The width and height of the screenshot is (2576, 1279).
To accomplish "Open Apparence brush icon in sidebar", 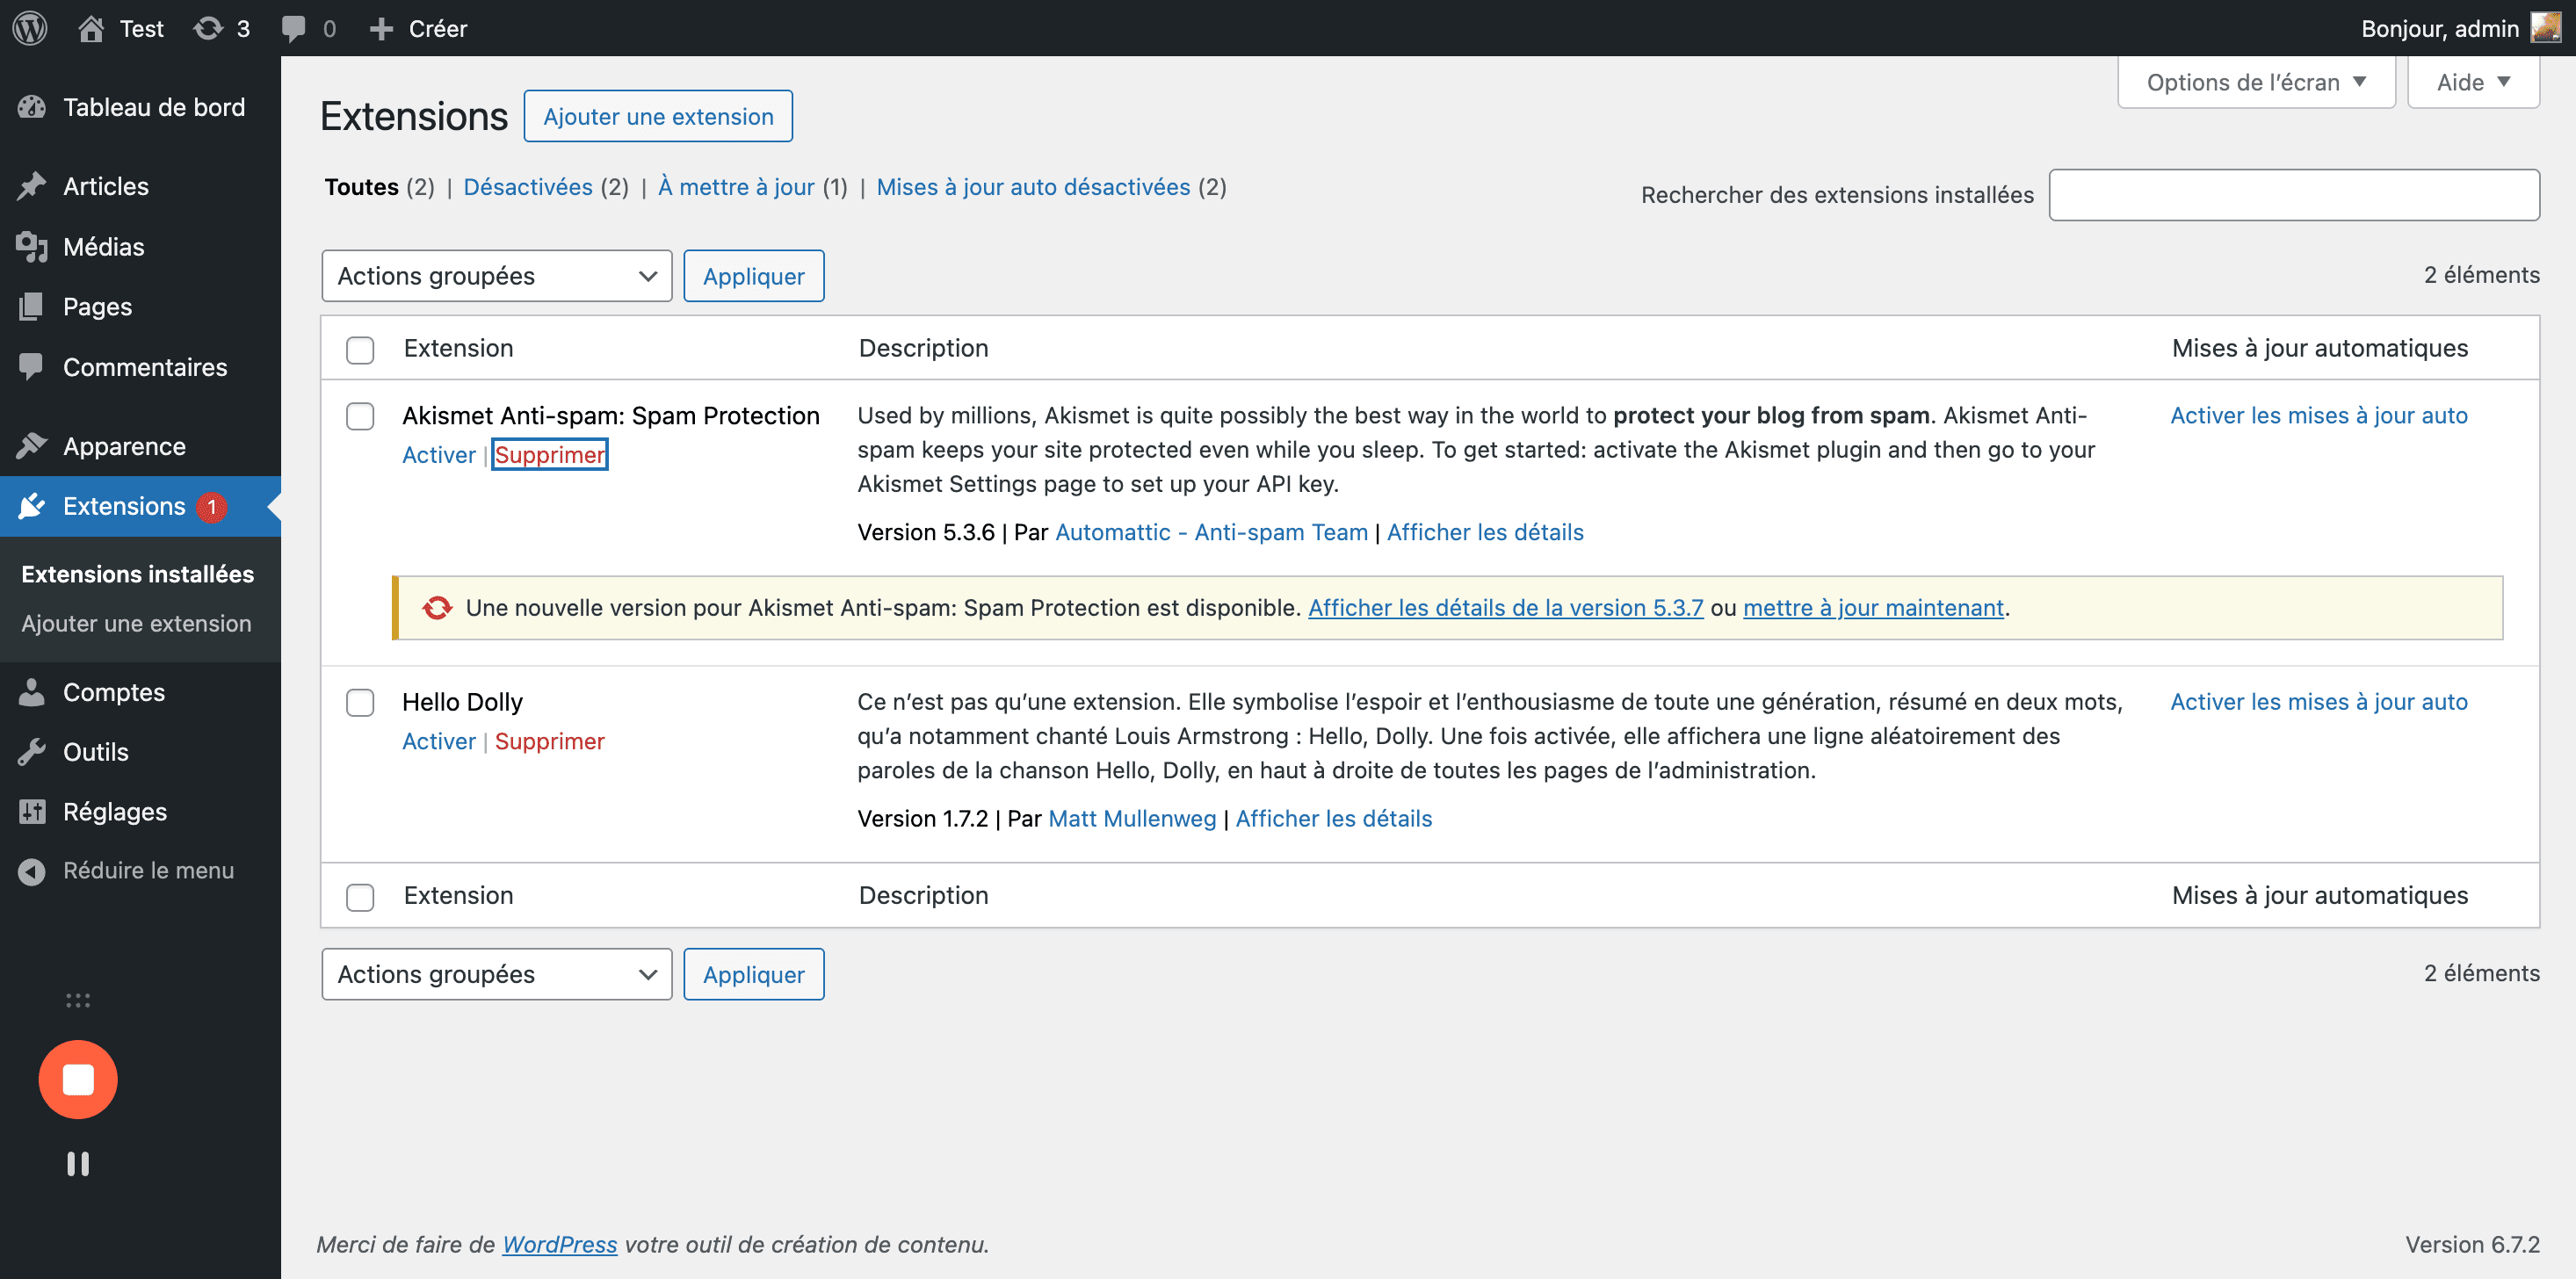I will click(32, 446).
